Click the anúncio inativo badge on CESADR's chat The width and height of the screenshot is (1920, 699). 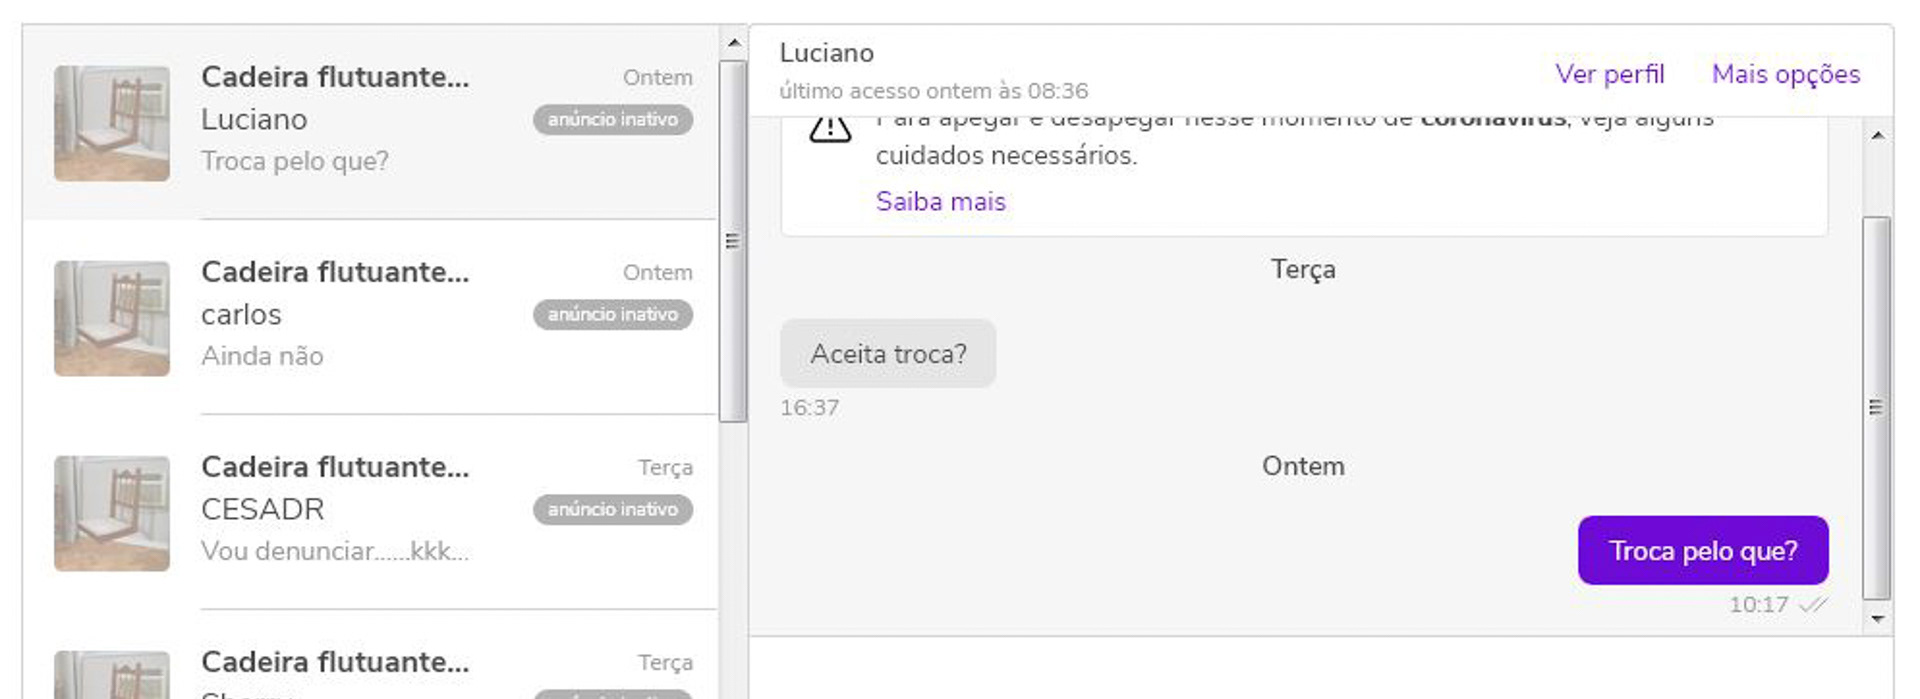click(613, 509)
